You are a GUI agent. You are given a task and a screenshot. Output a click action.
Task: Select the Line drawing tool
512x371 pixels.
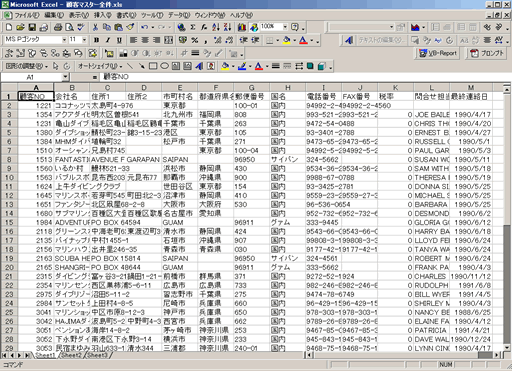[130, 66]
